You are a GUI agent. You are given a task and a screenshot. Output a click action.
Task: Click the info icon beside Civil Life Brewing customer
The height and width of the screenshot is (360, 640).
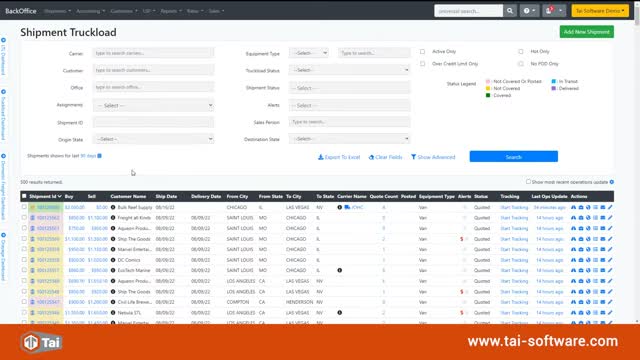(113, 302)
